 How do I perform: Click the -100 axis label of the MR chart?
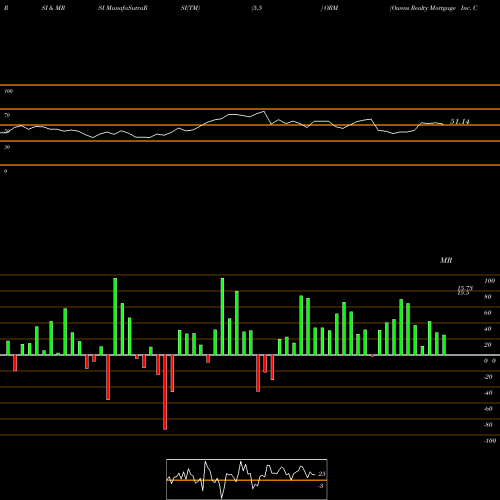(490, 441)
